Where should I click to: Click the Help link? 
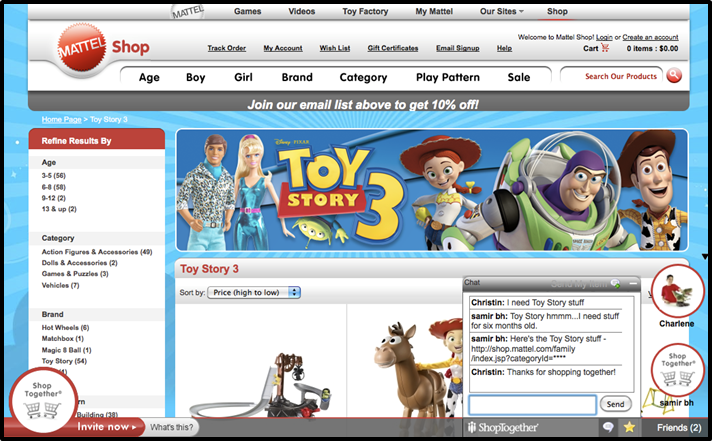tap(504, 48)
